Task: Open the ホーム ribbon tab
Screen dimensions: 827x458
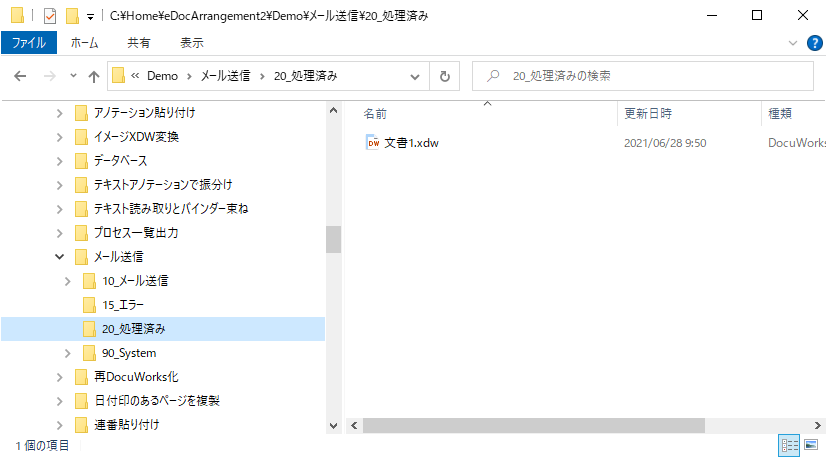Action: tap(84, 43)
